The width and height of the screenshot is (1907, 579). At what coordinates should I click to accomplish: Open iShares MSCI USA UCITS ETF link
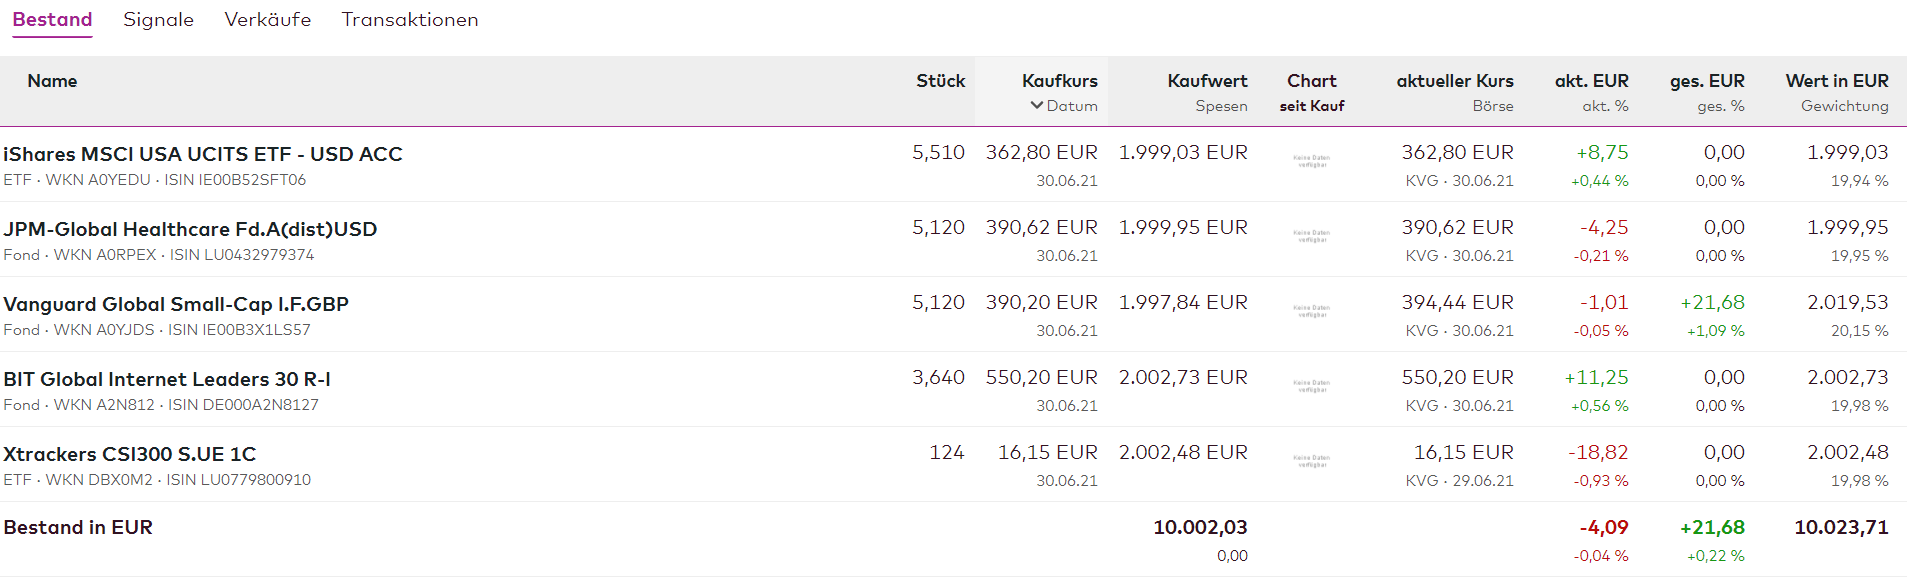point(202,154)
